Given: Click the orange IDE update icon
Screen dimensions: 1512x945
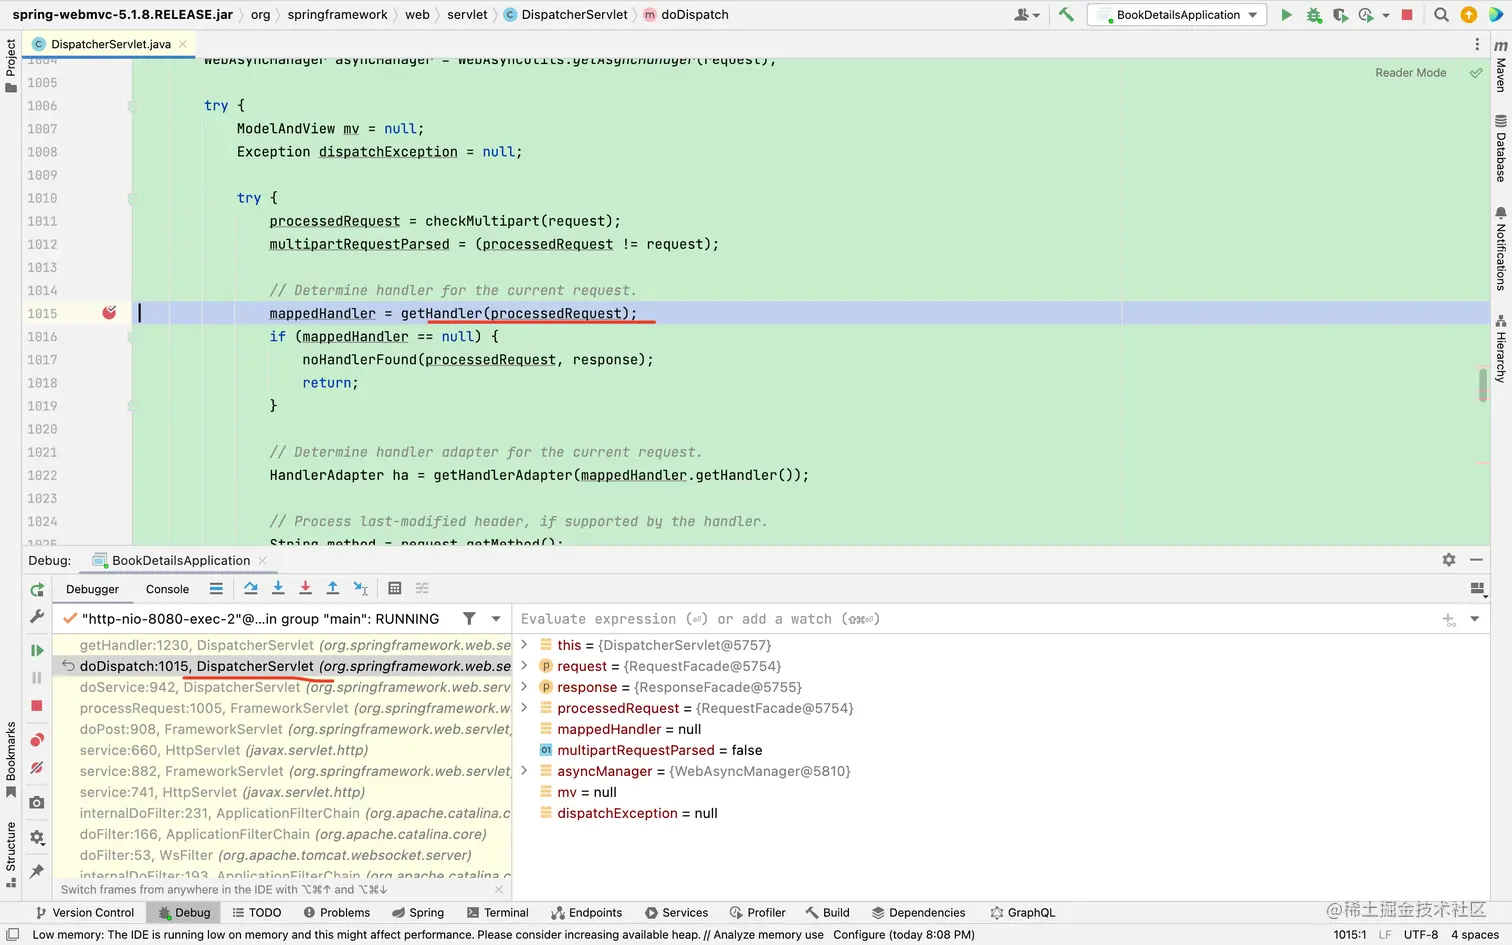Looking at the screenshot, I should pos(1469,15).
